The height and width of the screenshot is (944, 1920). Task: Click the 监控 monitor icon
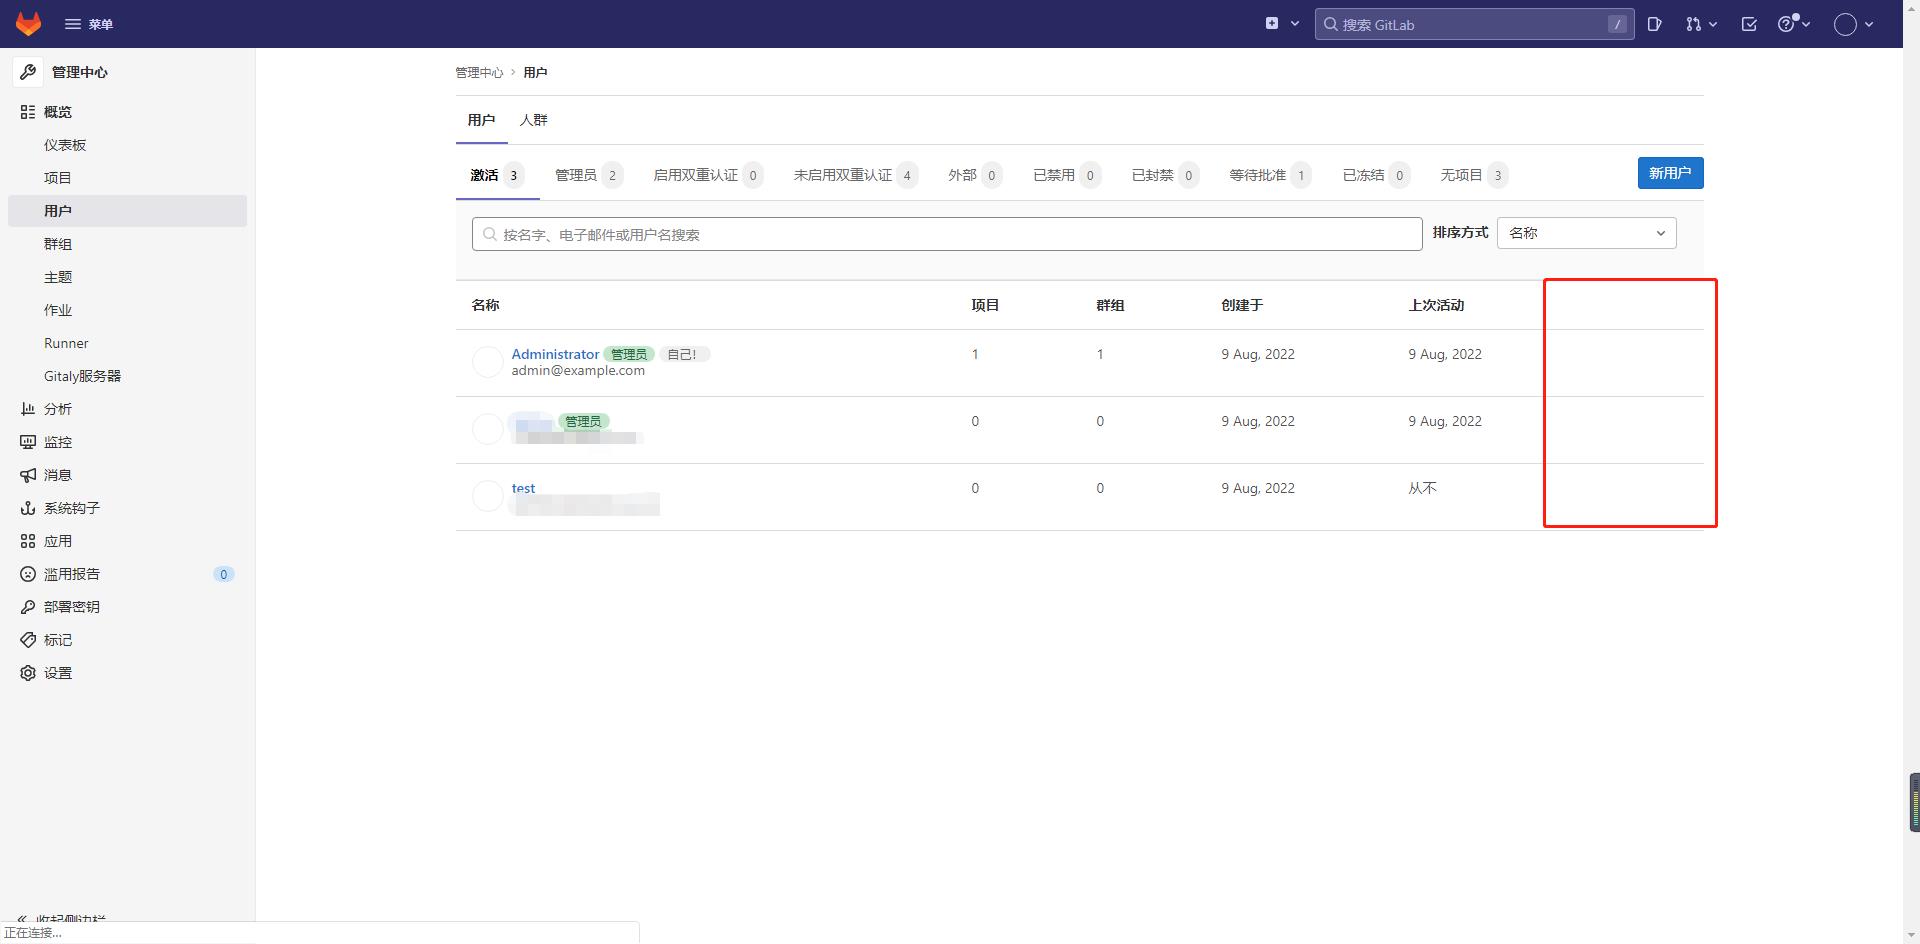(x=28, y=442)
